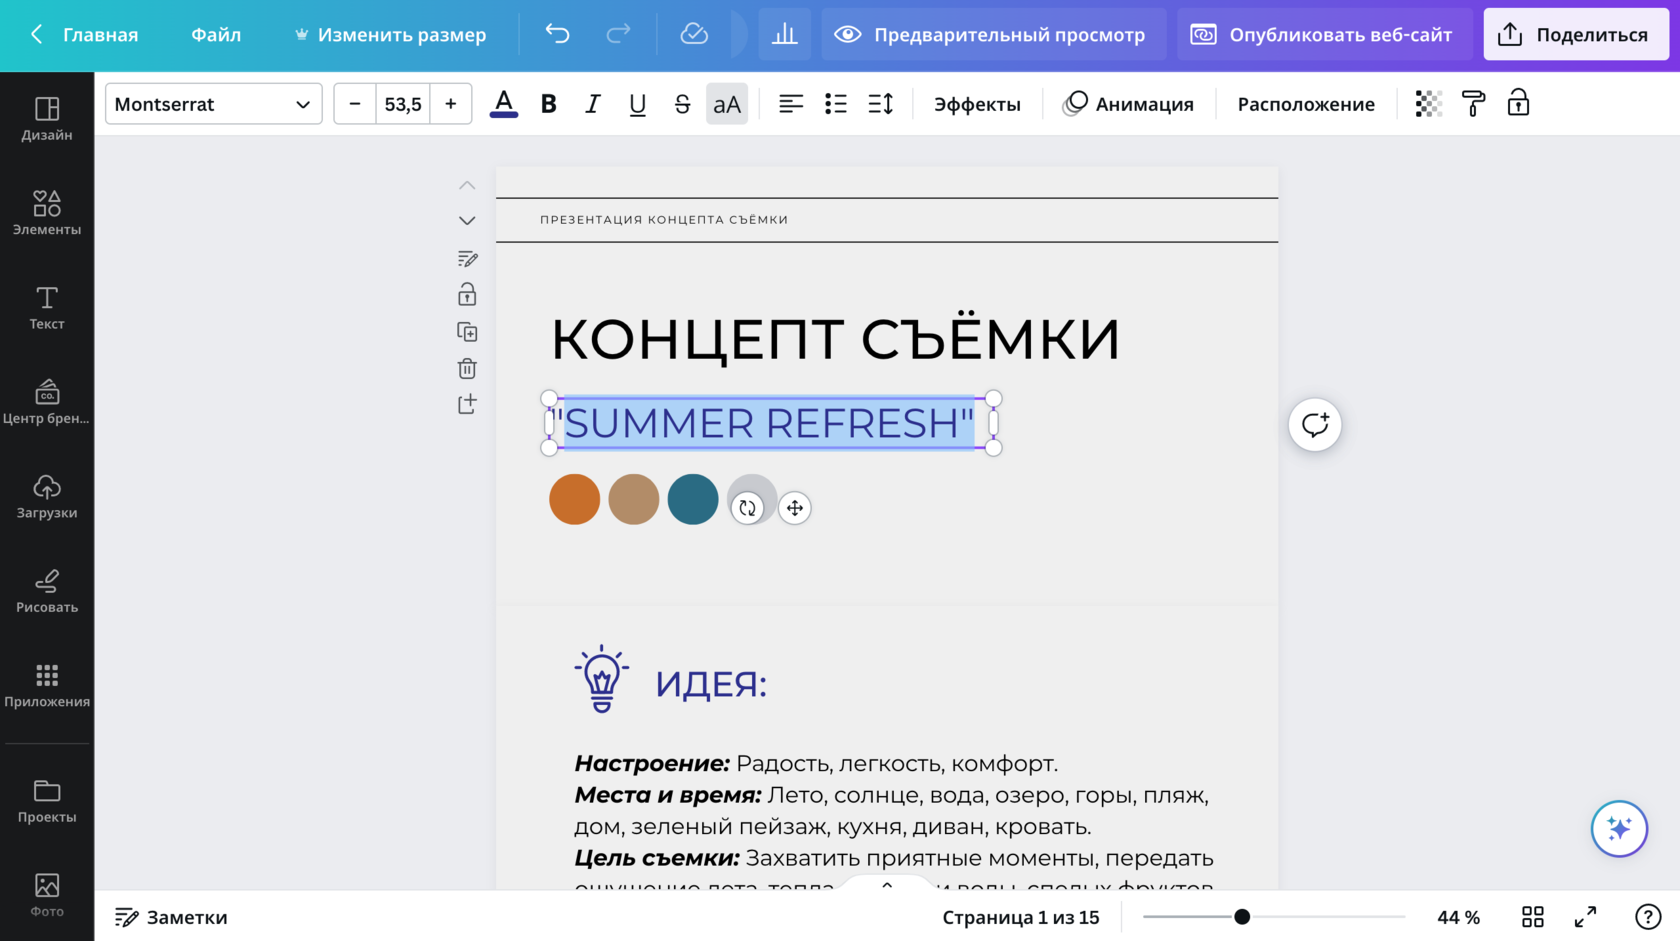Add a comment using bubble icon
Screen dimensions: 1680x941
pos(1315,425)
